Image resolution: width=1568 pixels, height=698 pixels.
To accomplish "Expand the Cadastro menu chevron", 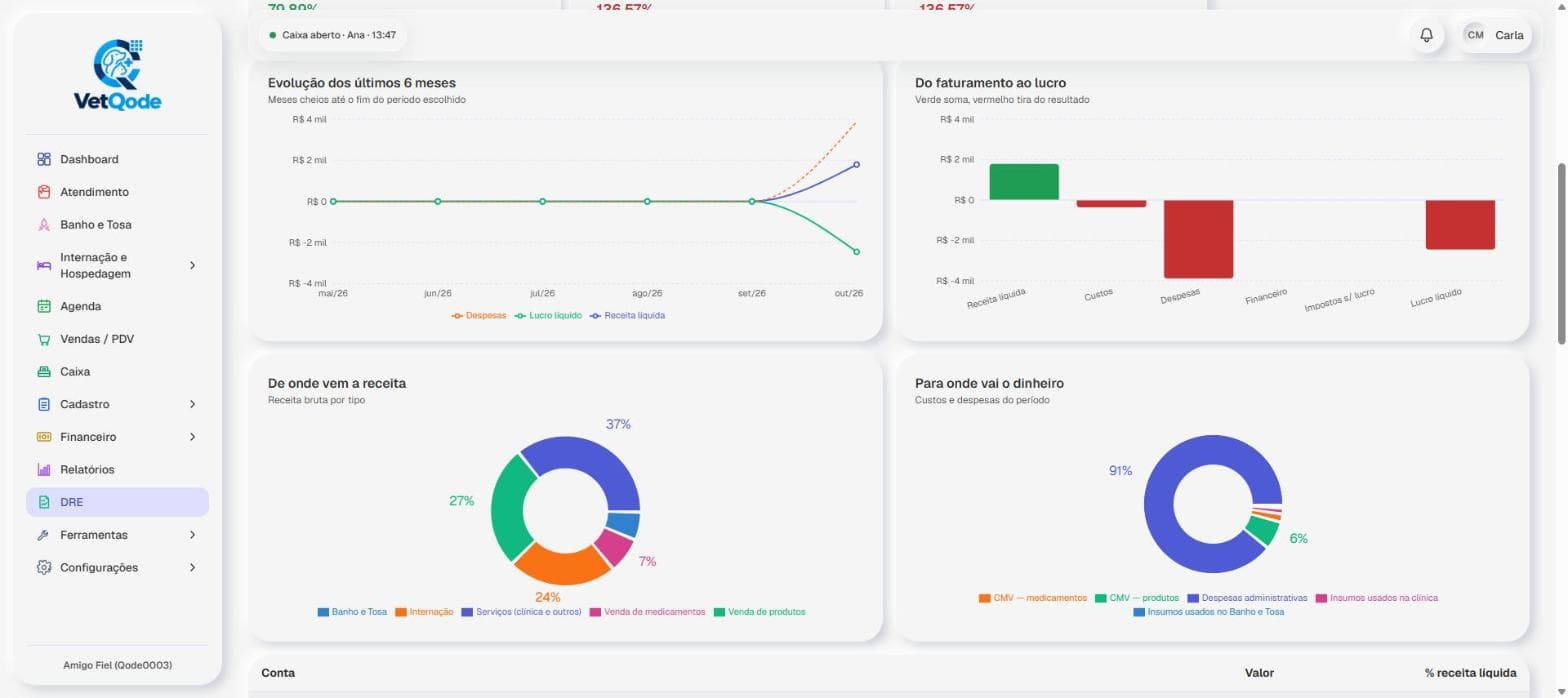I will (193, 404).
